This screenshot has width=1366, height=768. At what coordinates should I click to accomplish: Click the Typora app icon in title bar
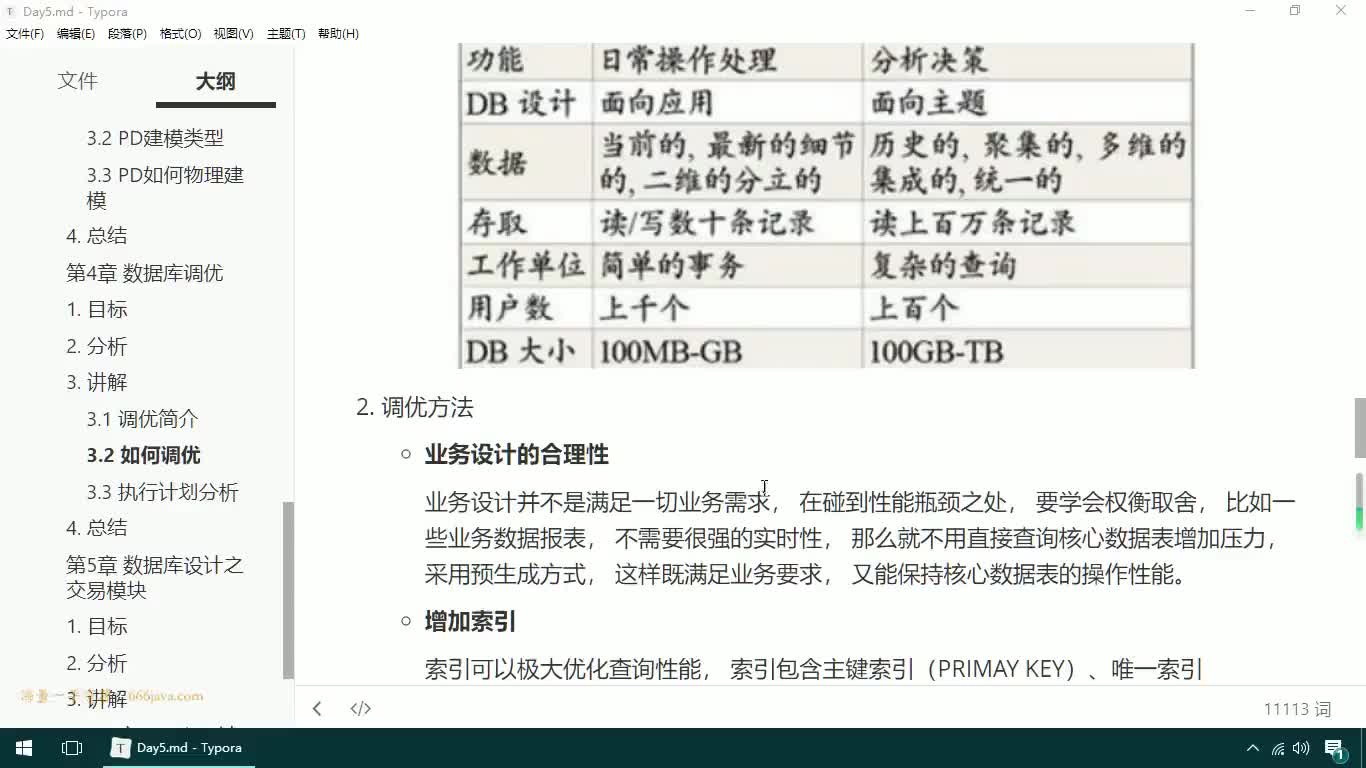11,11
